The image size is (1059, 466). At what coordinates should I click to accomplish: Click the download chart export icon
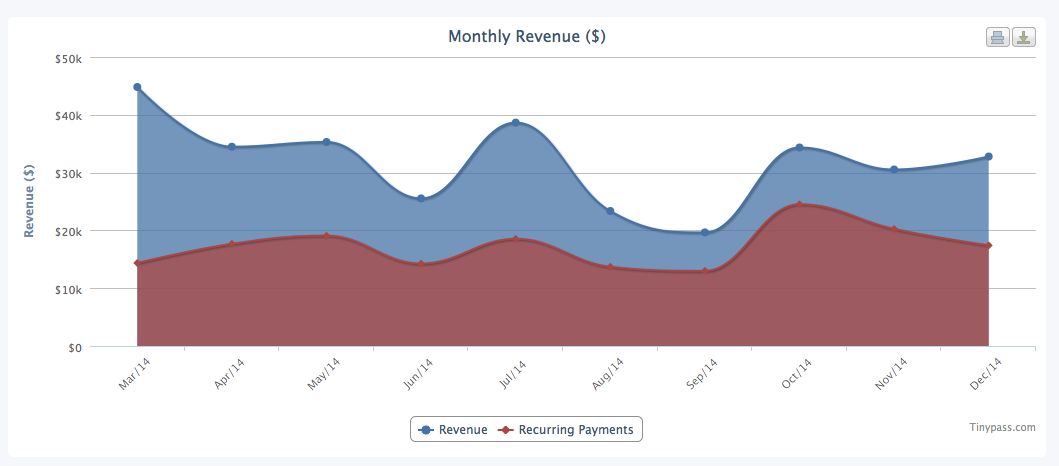coord(1023,38)
